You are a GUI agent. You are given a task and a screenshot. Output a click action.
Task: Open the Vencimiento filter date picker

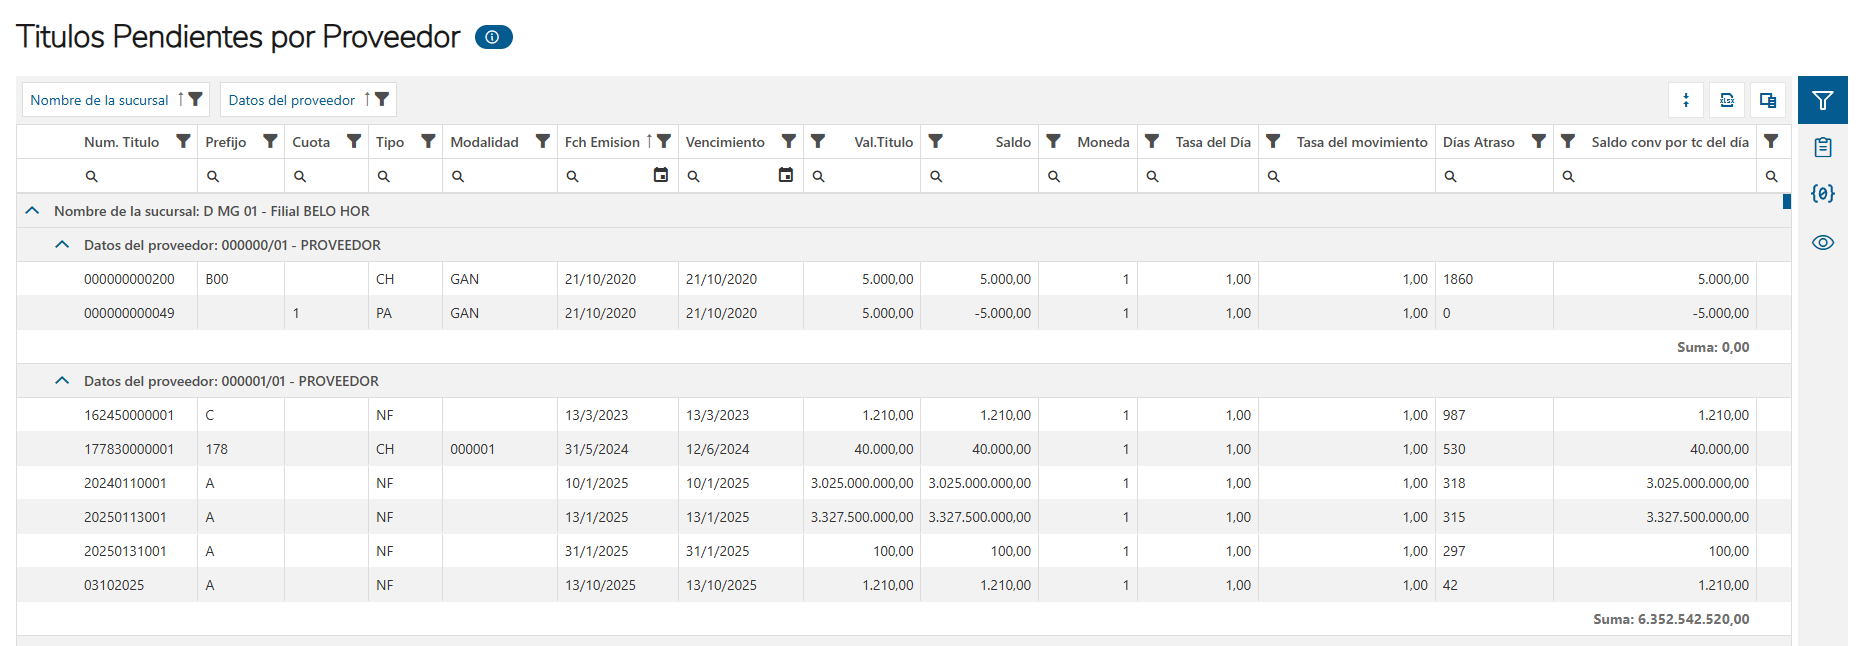tap(785, 175)
